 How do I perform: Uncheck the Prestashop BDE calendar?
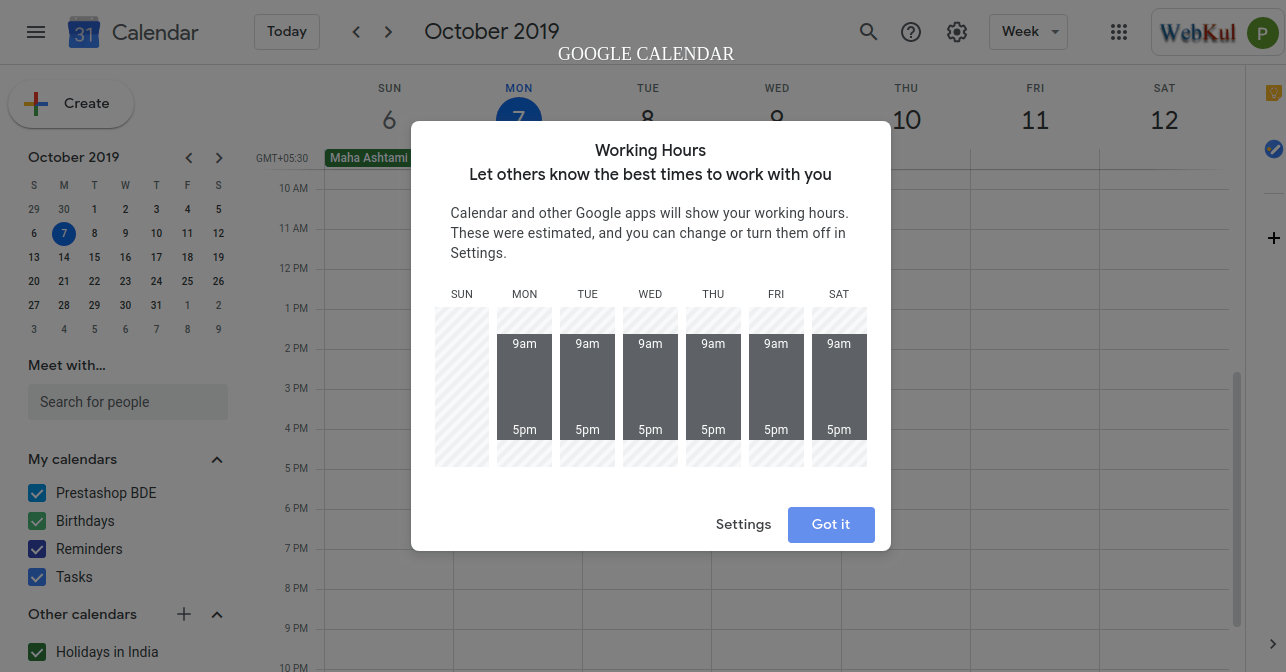(x=37, y=492)
